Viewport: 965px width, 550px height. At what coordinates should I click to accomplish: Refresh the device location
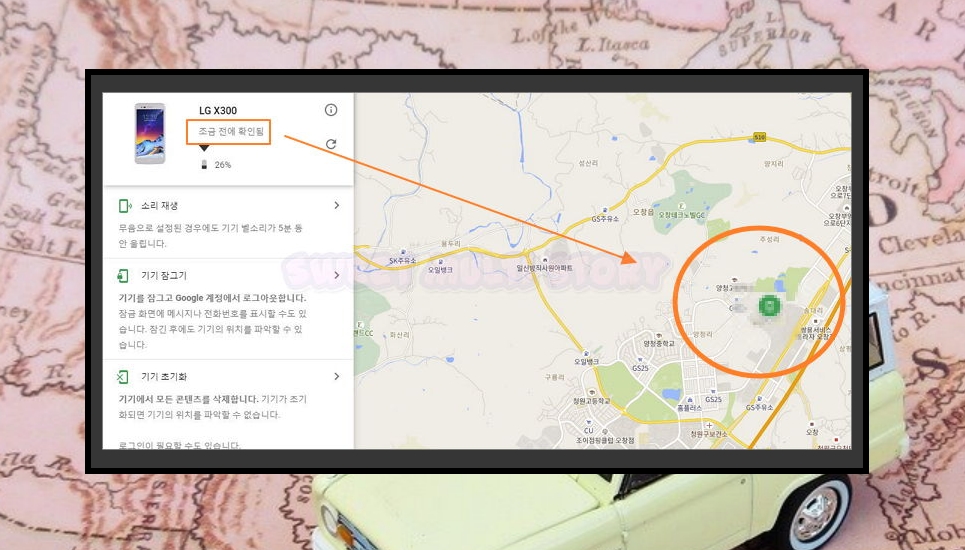click(x=331, y=144)
